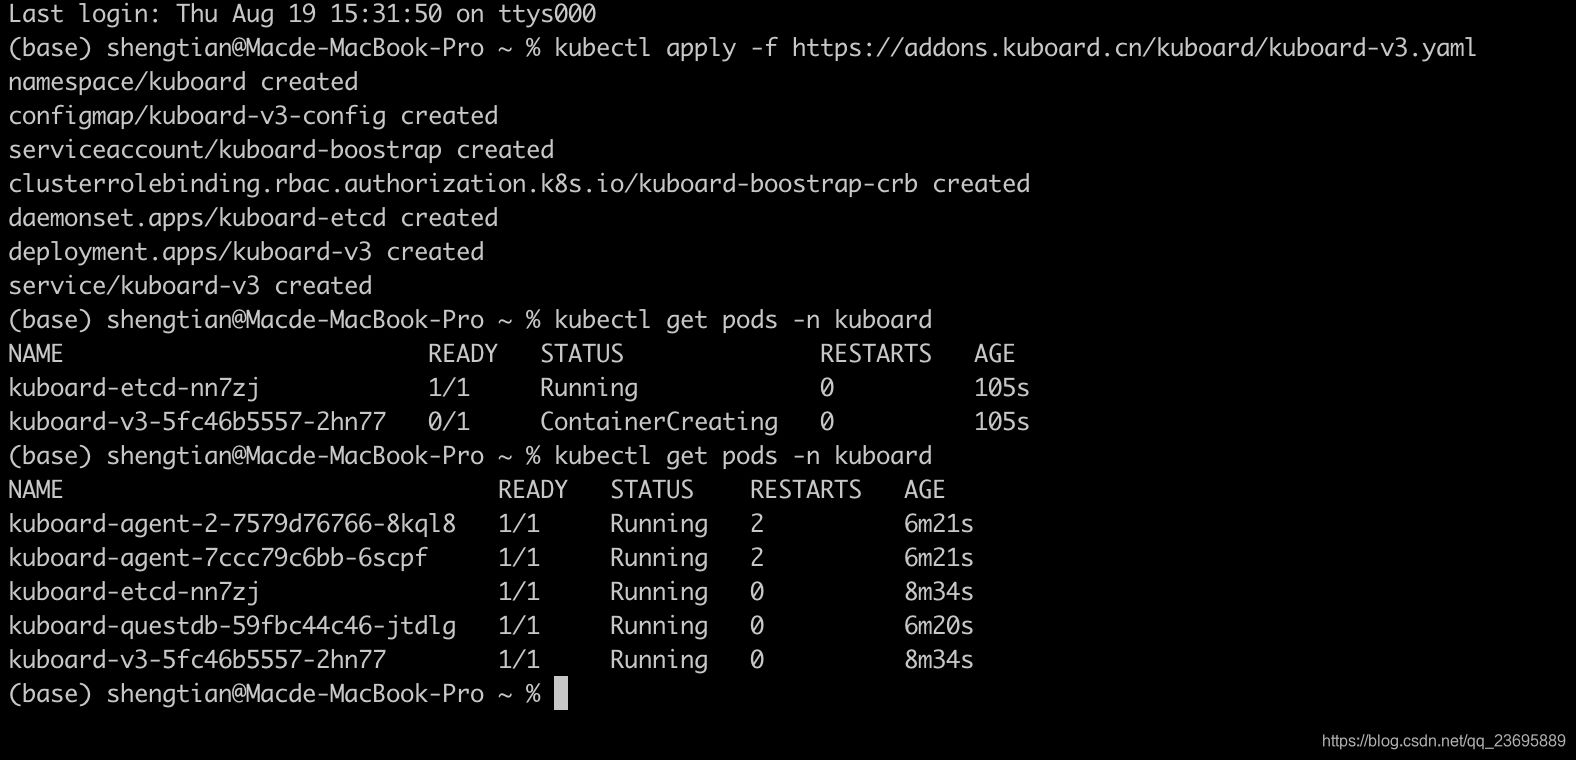
Task: Click the STATUS header in the first table
Action: (x=582, y=354)
